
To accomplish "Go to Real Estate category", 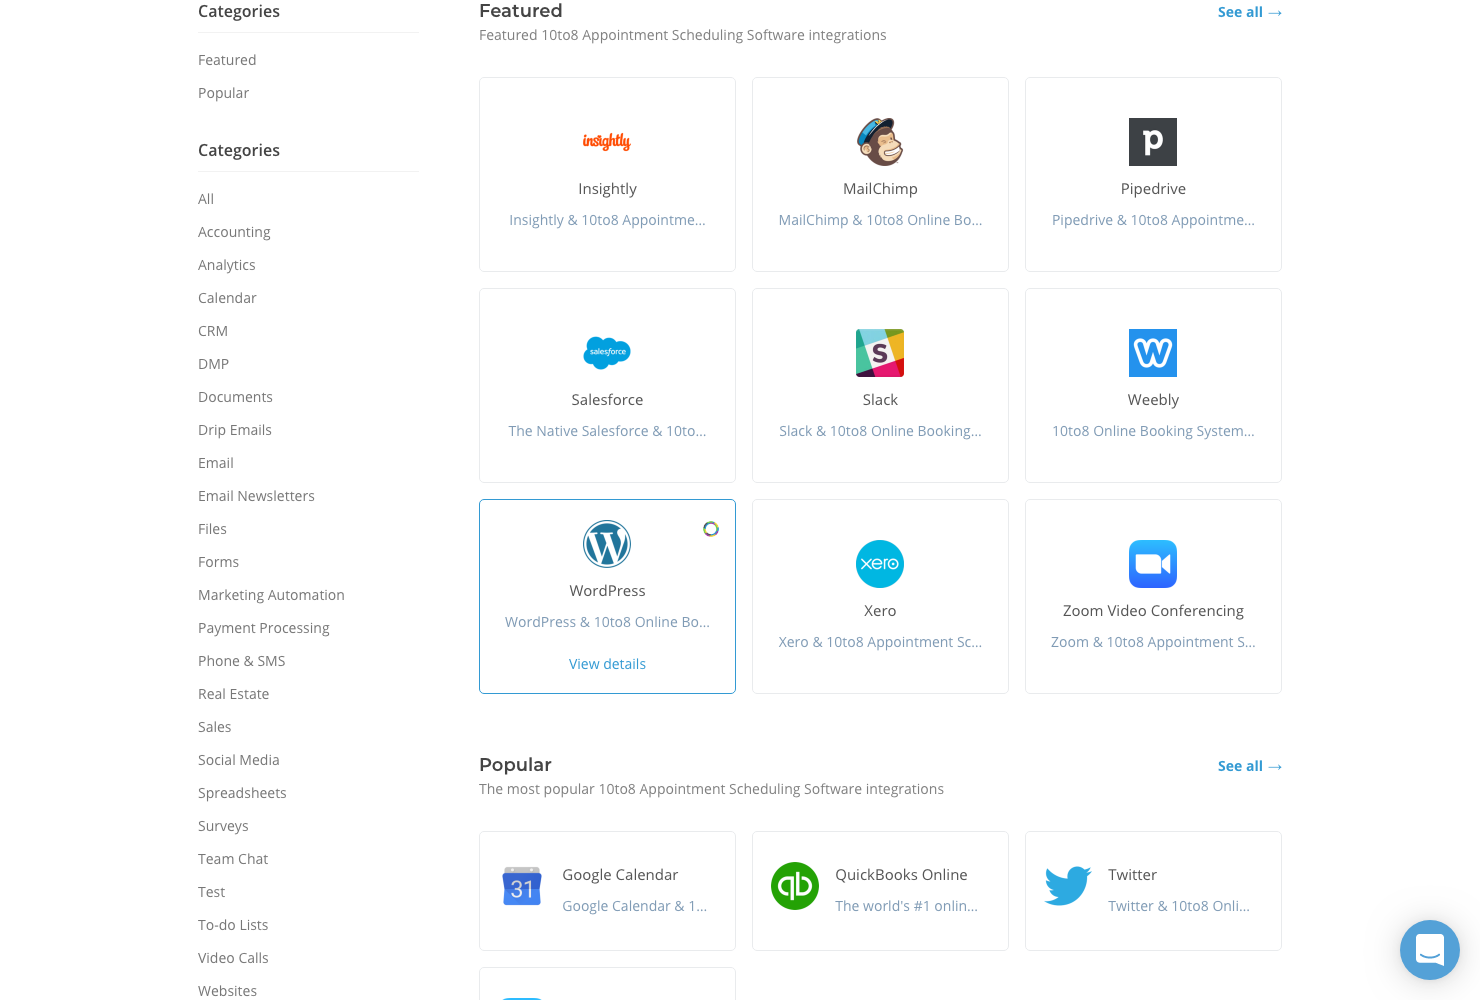I will coord(233,694).
